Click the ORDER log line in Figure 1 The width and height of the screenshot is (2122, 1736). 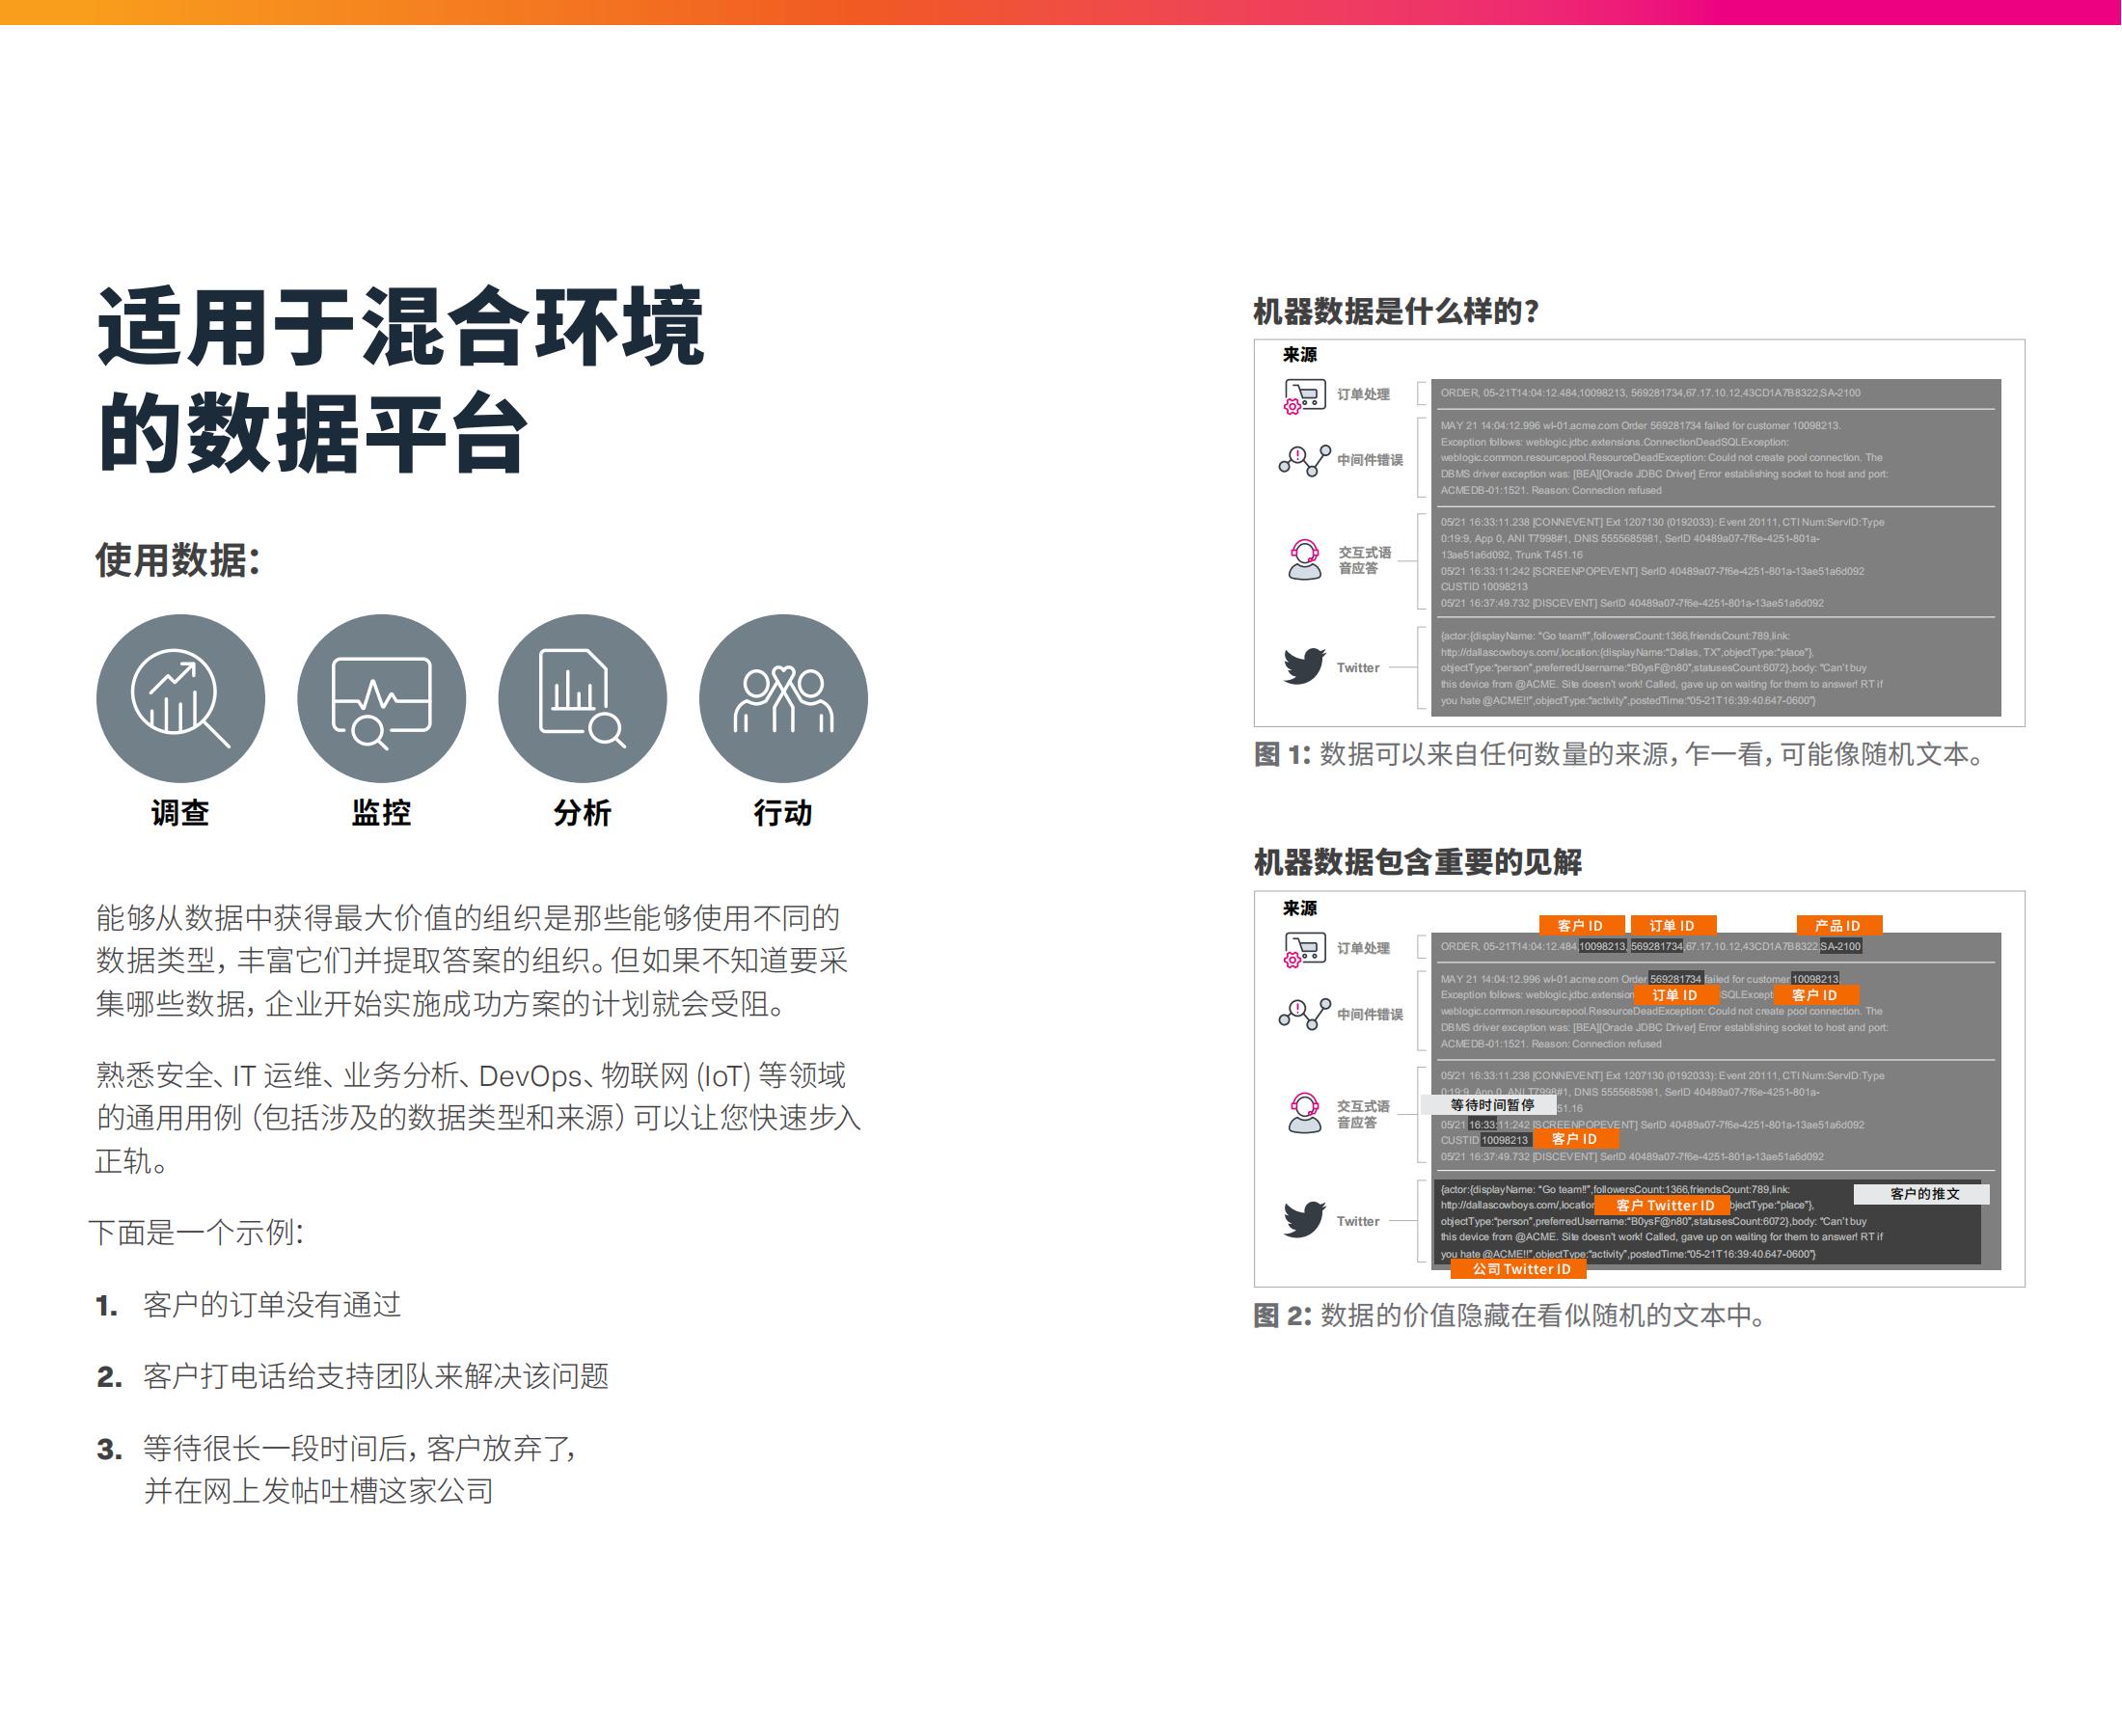1650,393
